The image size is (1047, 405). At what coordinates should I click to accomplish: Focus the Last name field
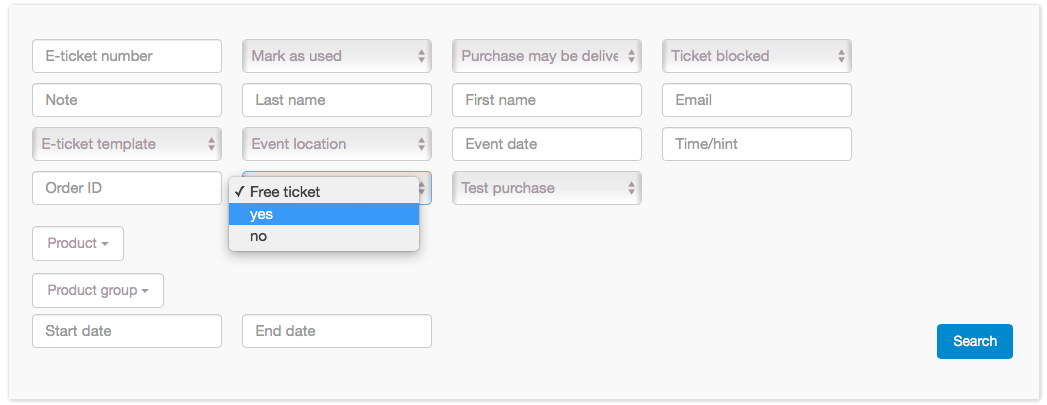click(337, 100)
